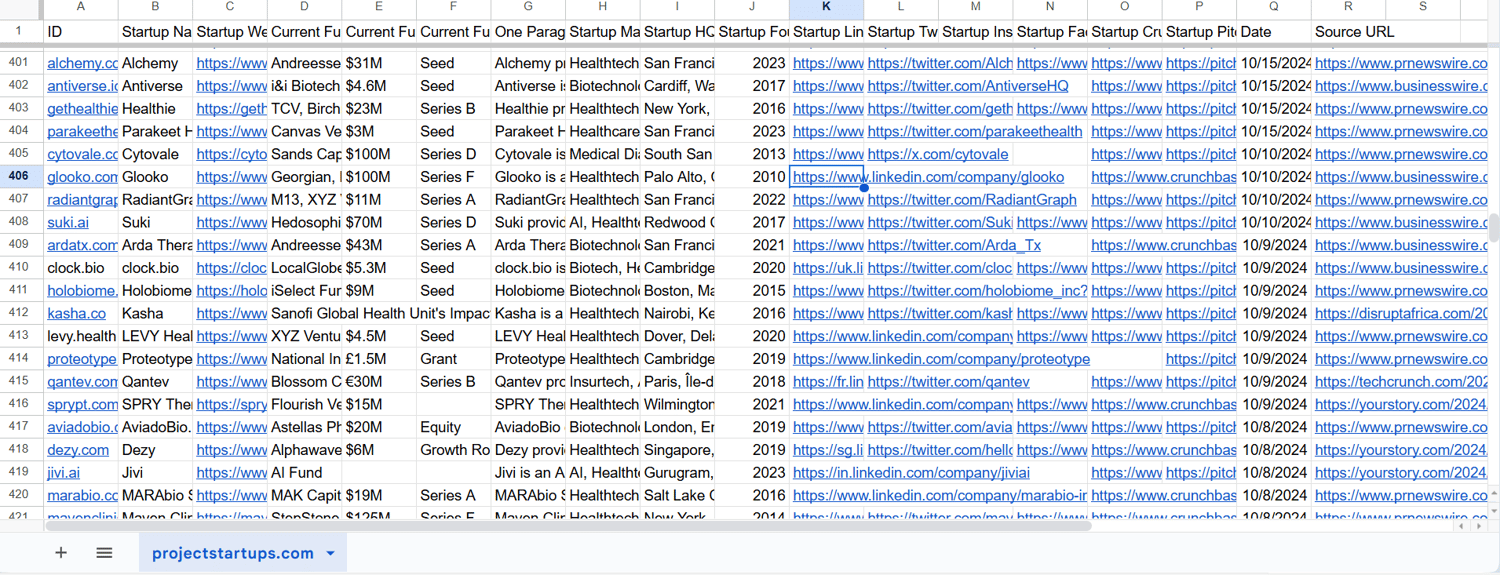Select column Q header
Viewport: 1500px width, 575px height.
point(1274,7)
